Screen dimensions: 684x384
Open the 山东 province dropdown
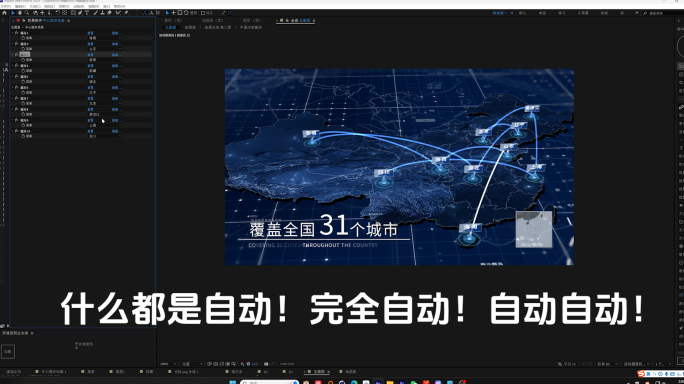tap(105, 49)
